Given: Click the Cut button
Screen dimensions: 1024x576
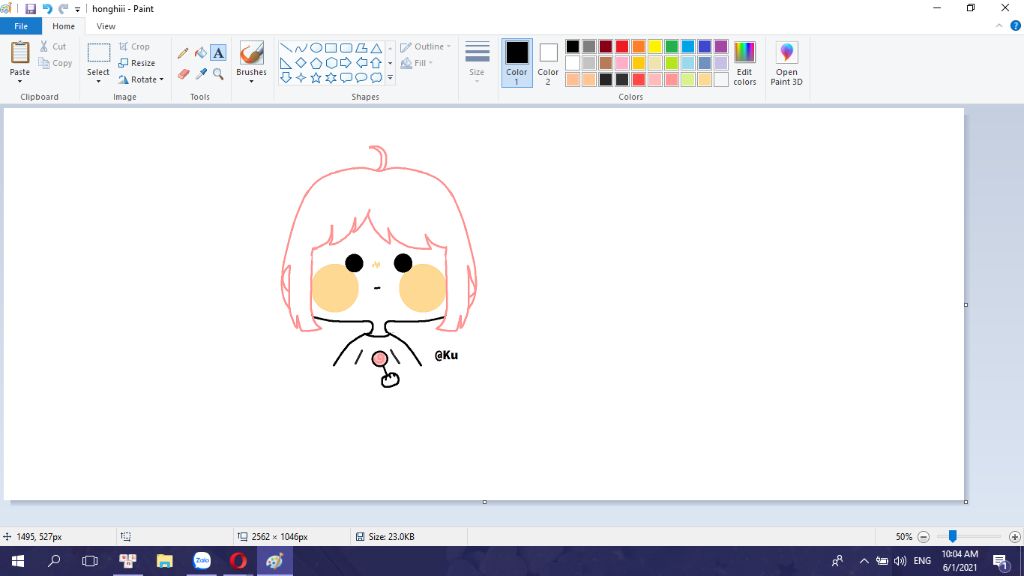Looking at the screenshot, I should pyautogui.click(x=52, y=46).
